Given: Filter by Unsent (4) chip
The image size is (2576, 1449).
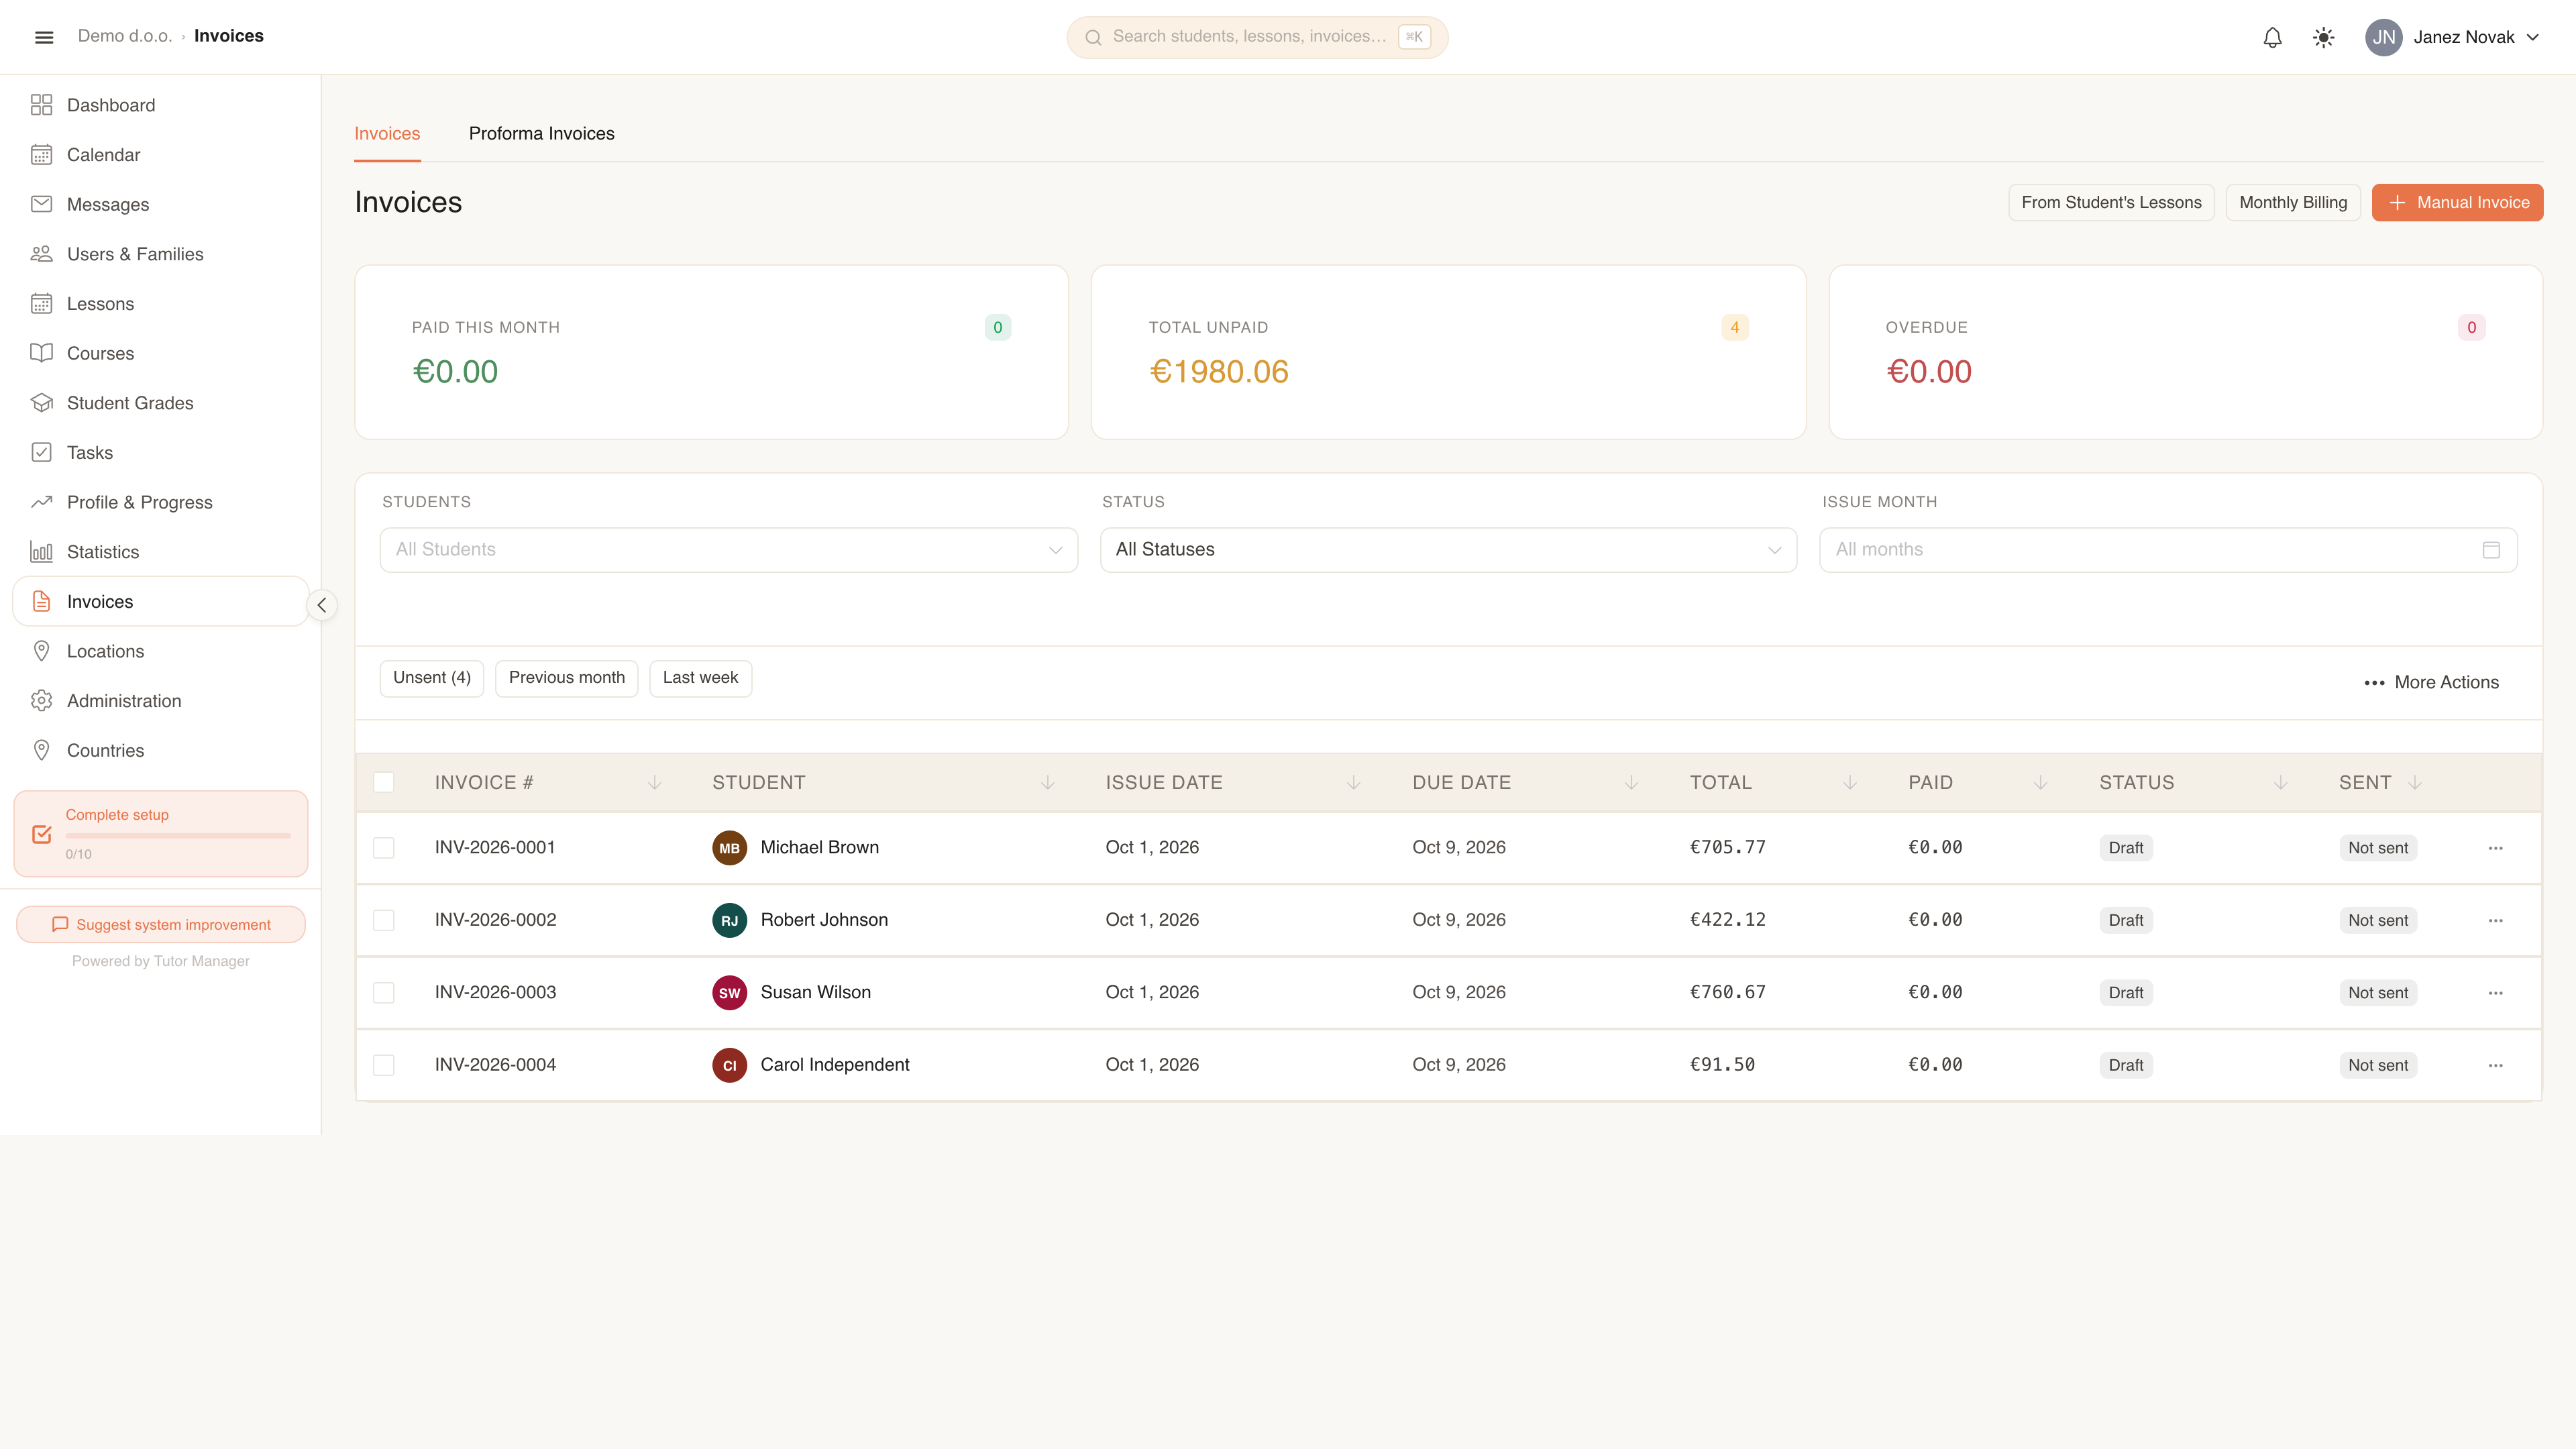Looking at the screenshot, I should tap(432, 678).
